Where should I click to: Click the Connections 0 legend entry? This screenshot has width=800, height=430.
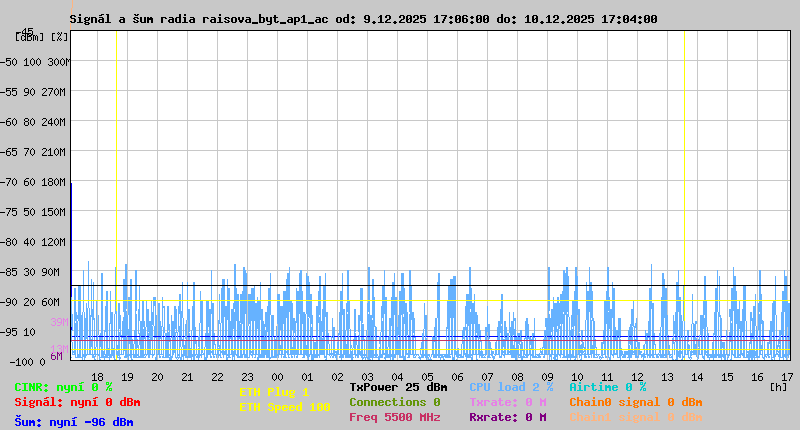[x=394, y=402]
